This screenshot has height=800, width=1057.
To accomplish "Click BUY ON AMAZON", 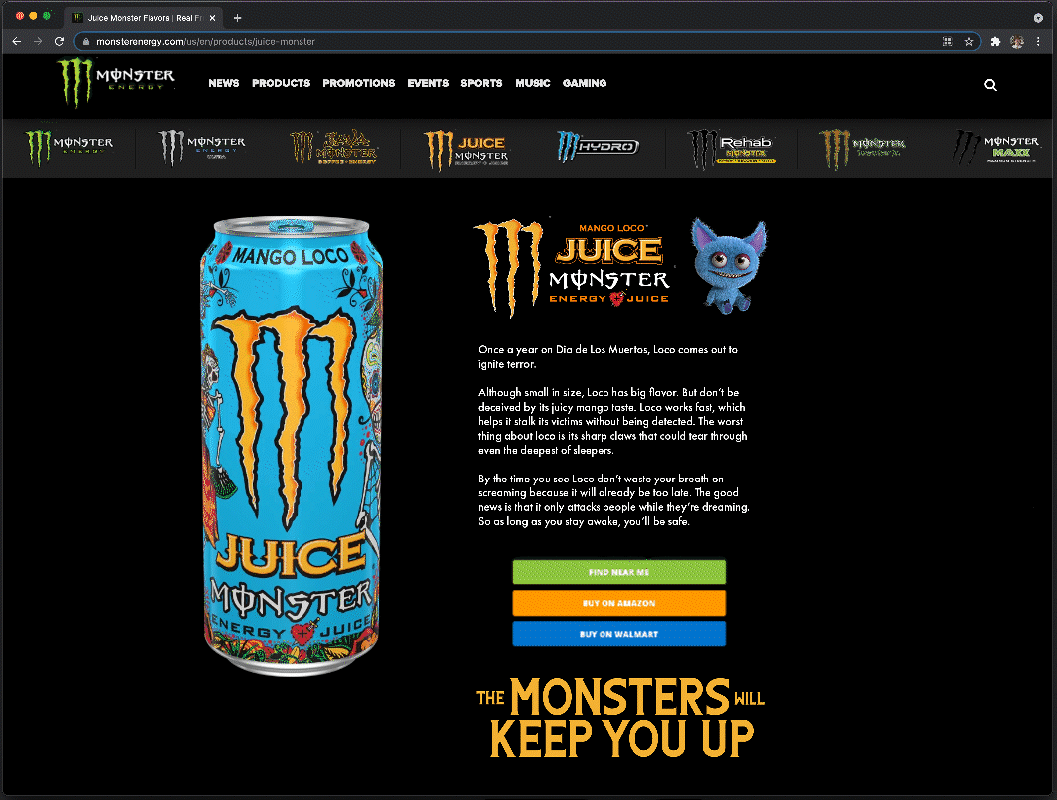I will [x=619, y=603].
